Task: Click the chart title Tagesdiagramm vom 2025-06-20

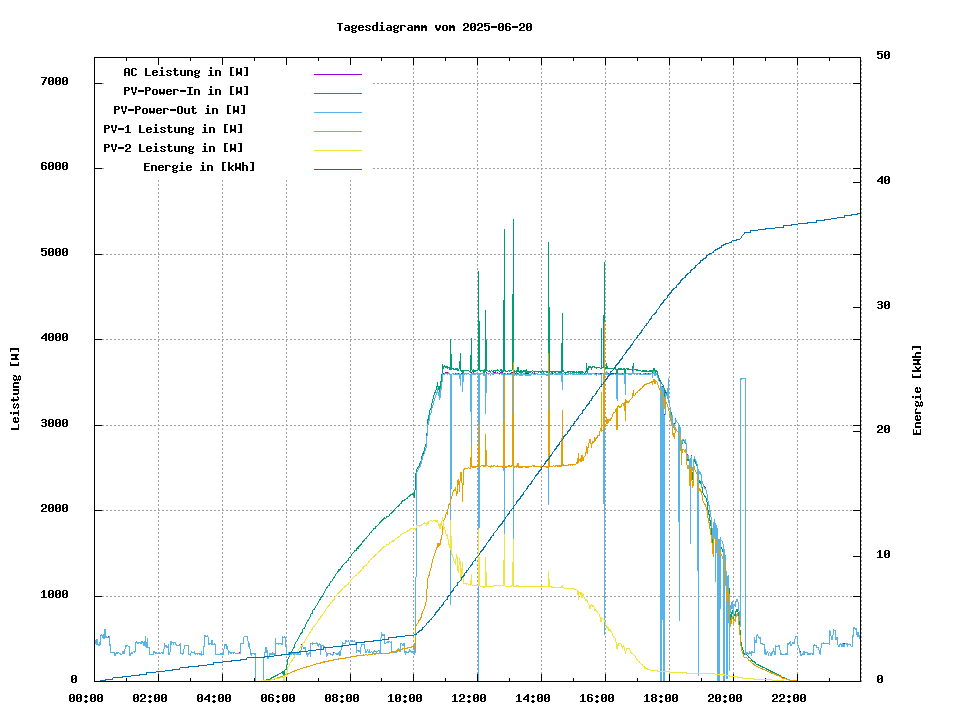Action: (434, 27)
